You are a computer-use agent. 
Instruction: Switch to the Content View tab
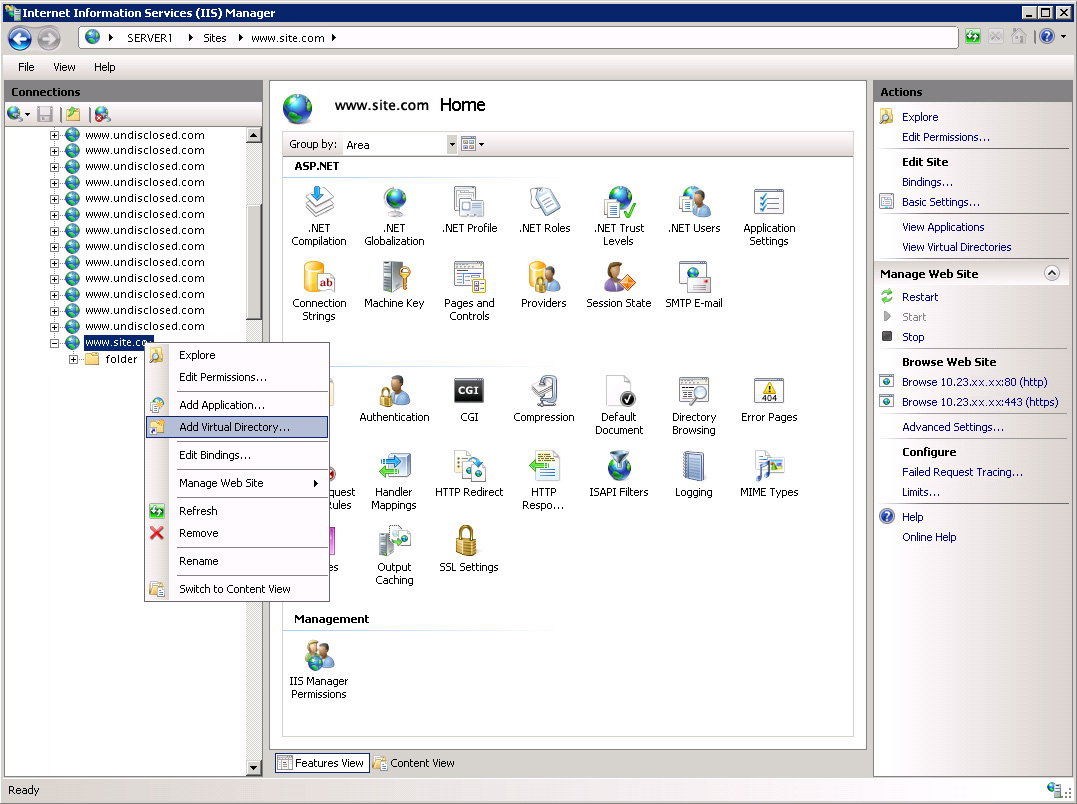point(414,763)
